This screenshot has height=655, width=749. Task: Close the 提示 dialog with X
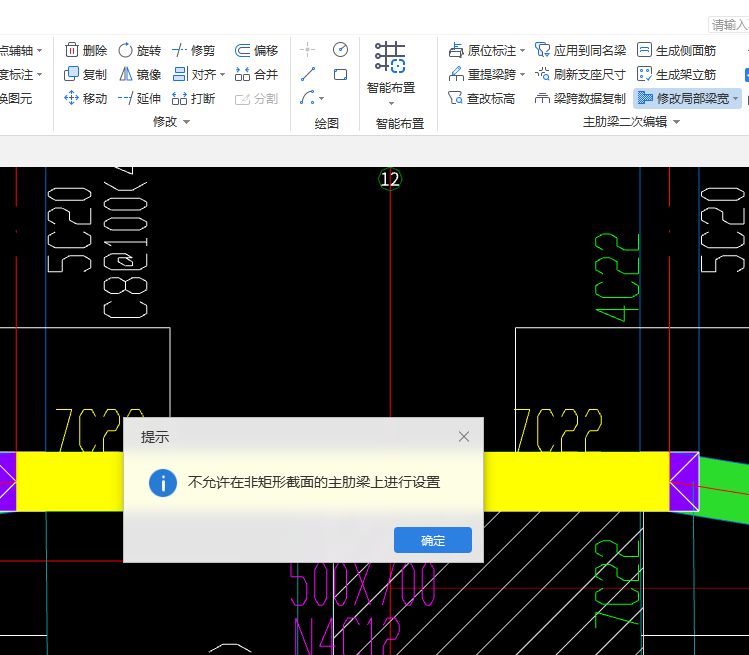point(464,437)
